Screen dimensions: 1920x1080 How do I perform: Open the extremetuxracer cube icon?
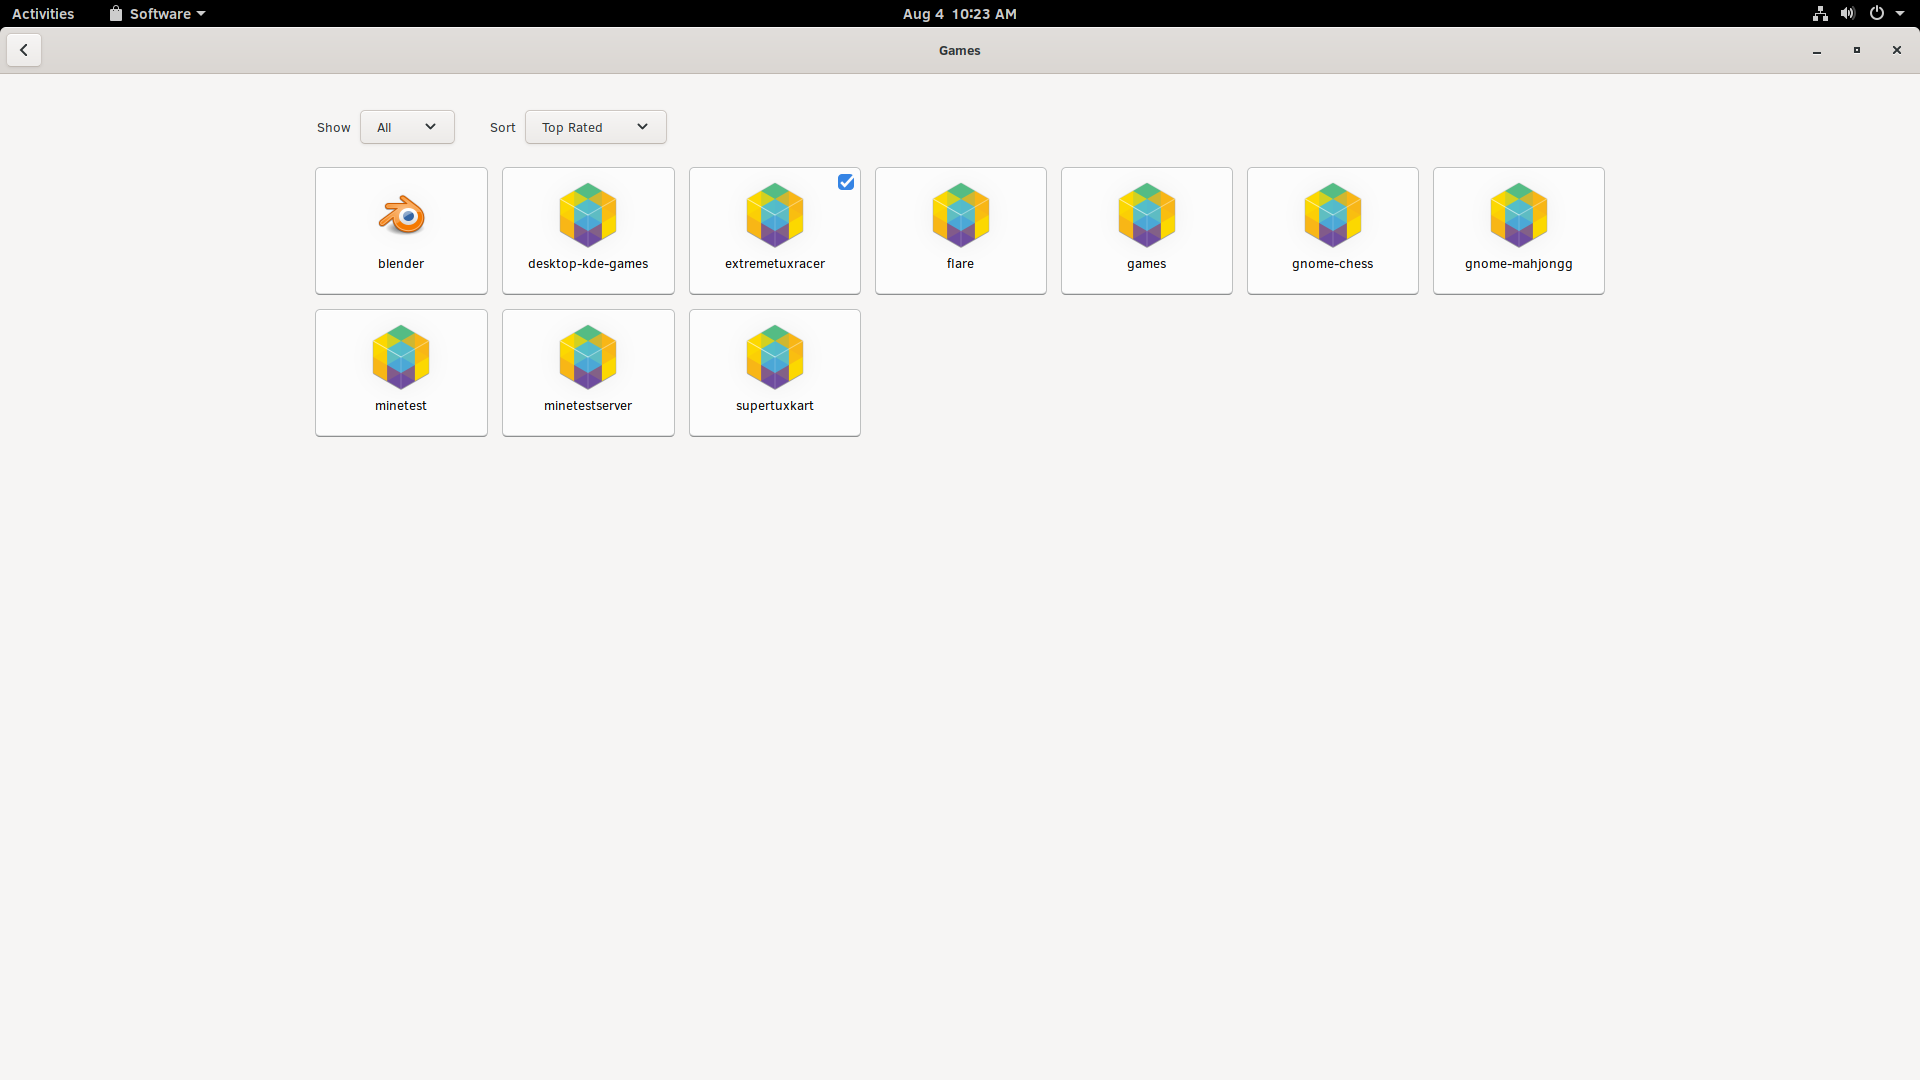[775, 215]
